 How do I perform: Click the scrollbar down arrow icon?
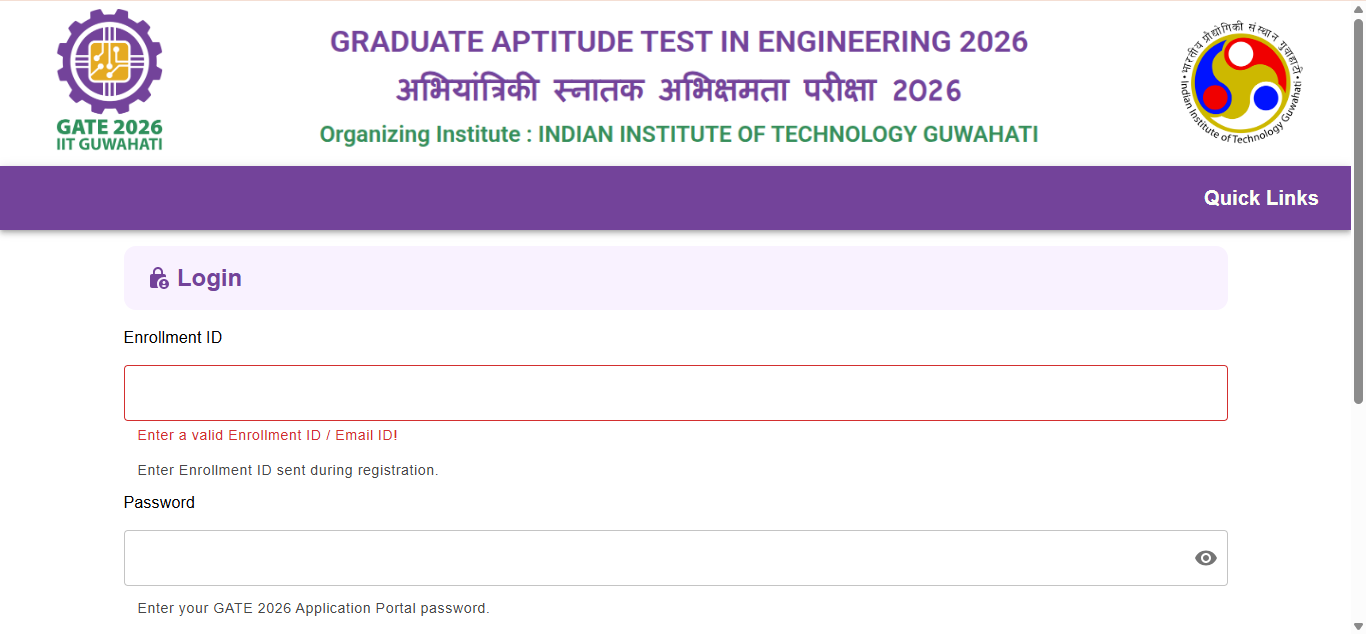click(x=1358, y=626)
